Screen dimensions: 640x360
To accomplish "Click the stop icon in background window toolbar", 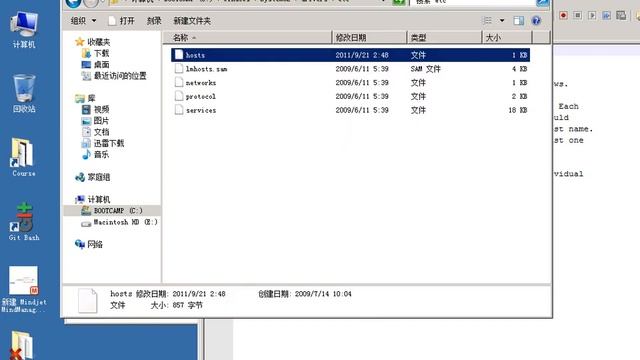I will click(578, 16).
